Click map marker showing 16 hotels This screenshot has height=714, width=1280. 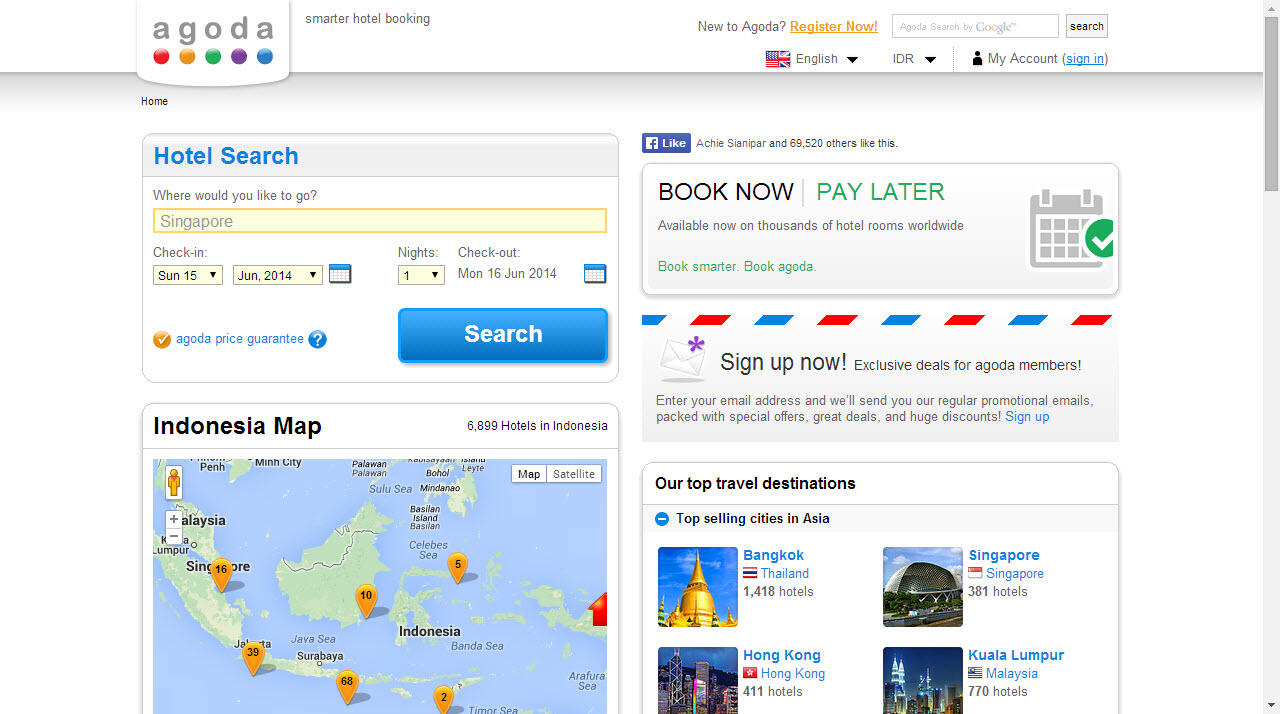pyautogui.click(x=221, y=574)
